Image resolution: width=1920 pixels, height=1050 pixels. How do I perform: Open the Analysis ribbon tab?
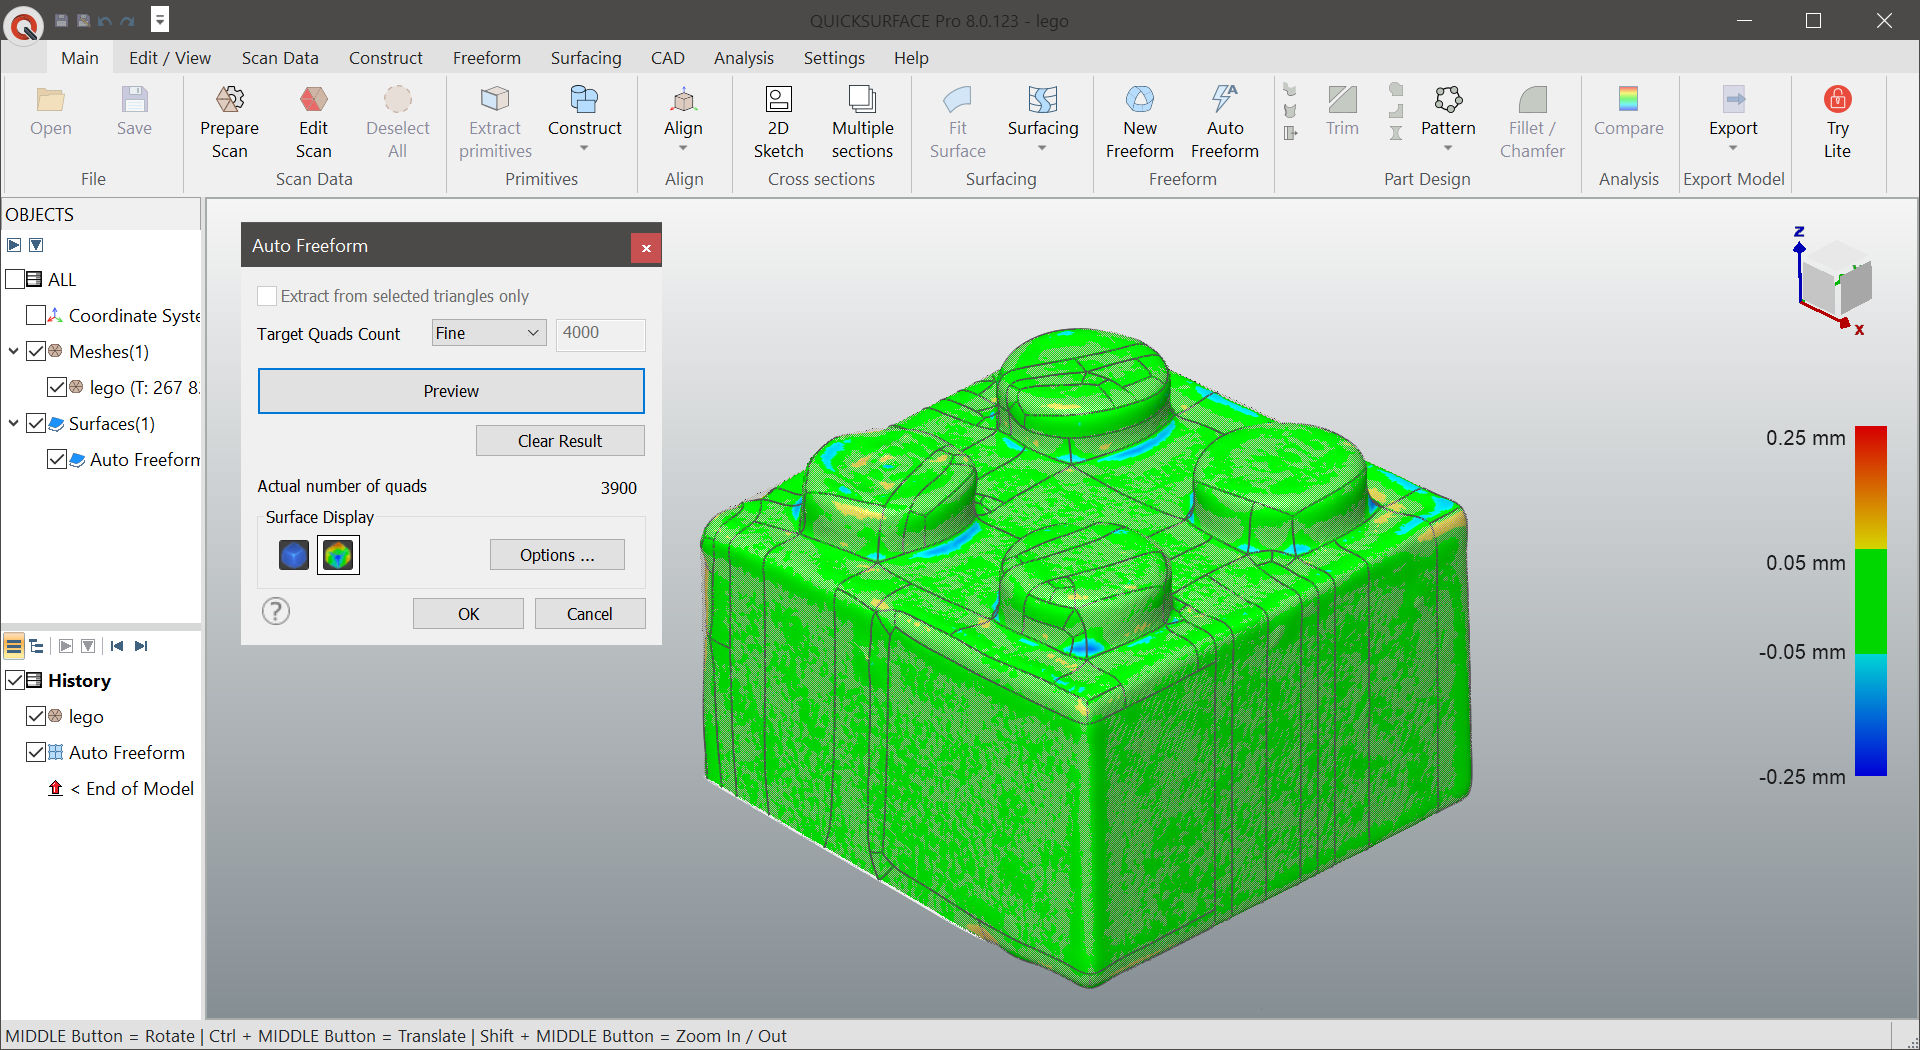point(743,58)
